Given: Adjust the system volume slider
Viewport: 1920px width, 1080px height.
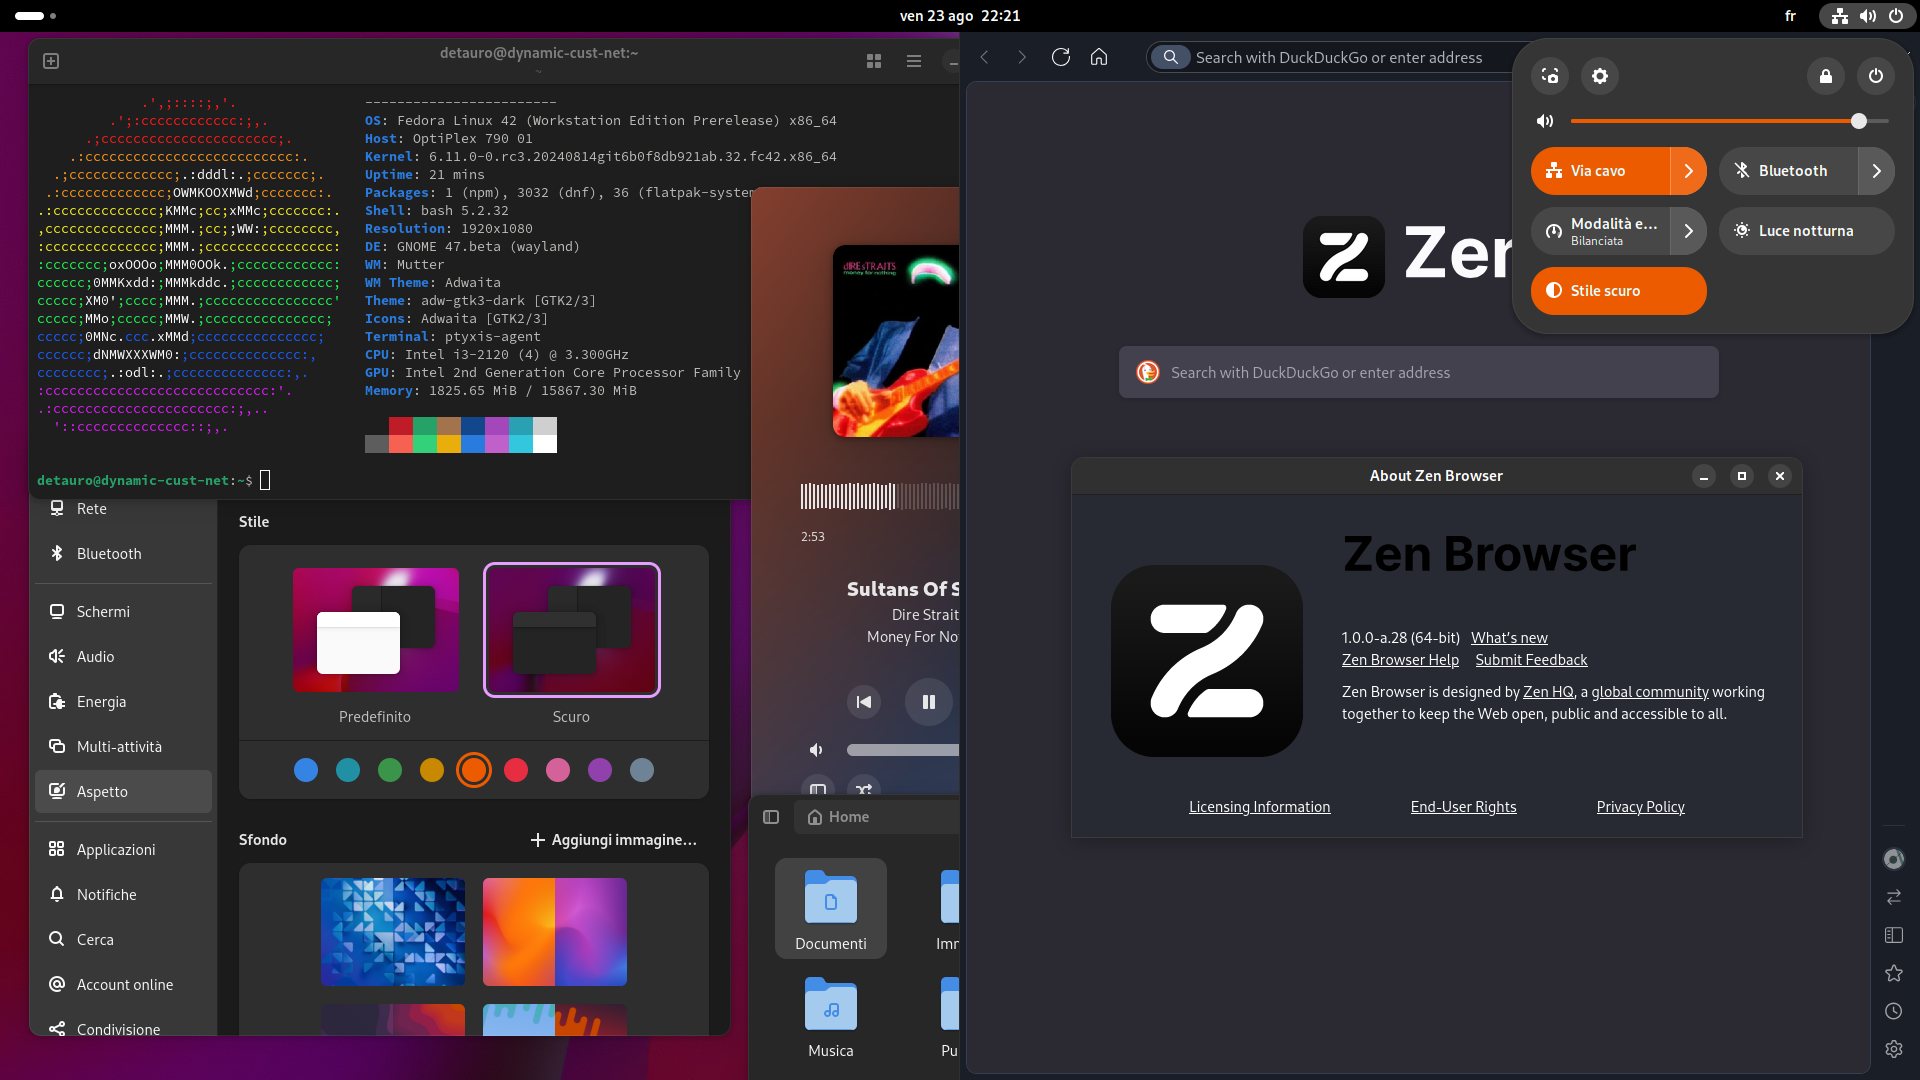Looking at the screenshot, I should [x=1730, y=121].
